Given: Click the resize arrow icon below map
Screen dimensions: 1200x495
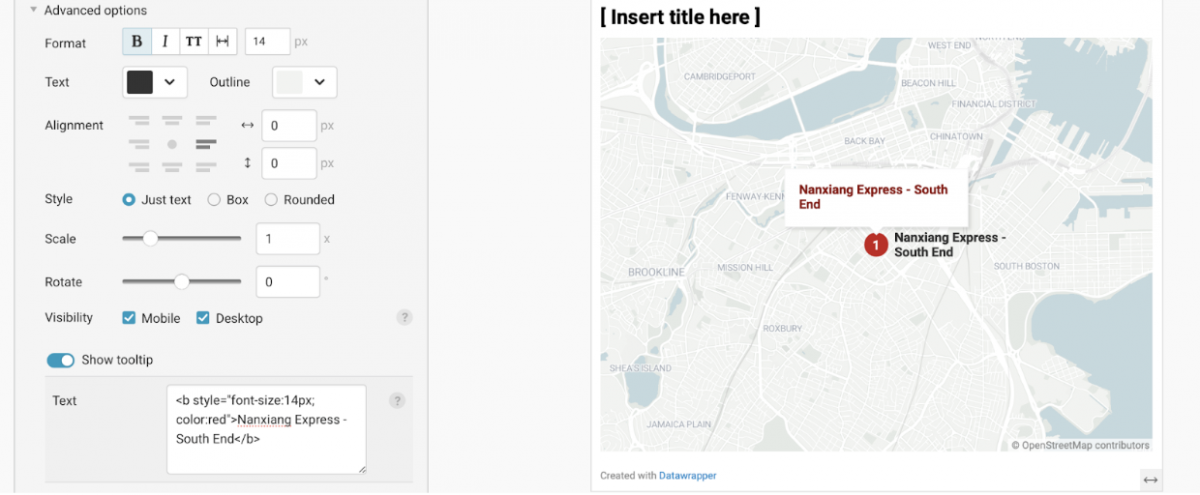Looking at the screenshot, I should click(1150, 481).
